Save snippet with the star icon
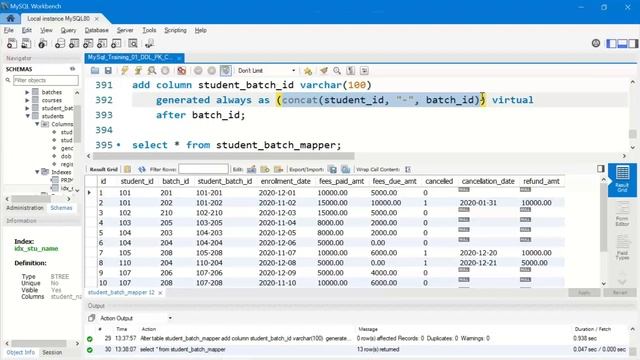This screenshot has width=640, height=360. tap(308, 71)
